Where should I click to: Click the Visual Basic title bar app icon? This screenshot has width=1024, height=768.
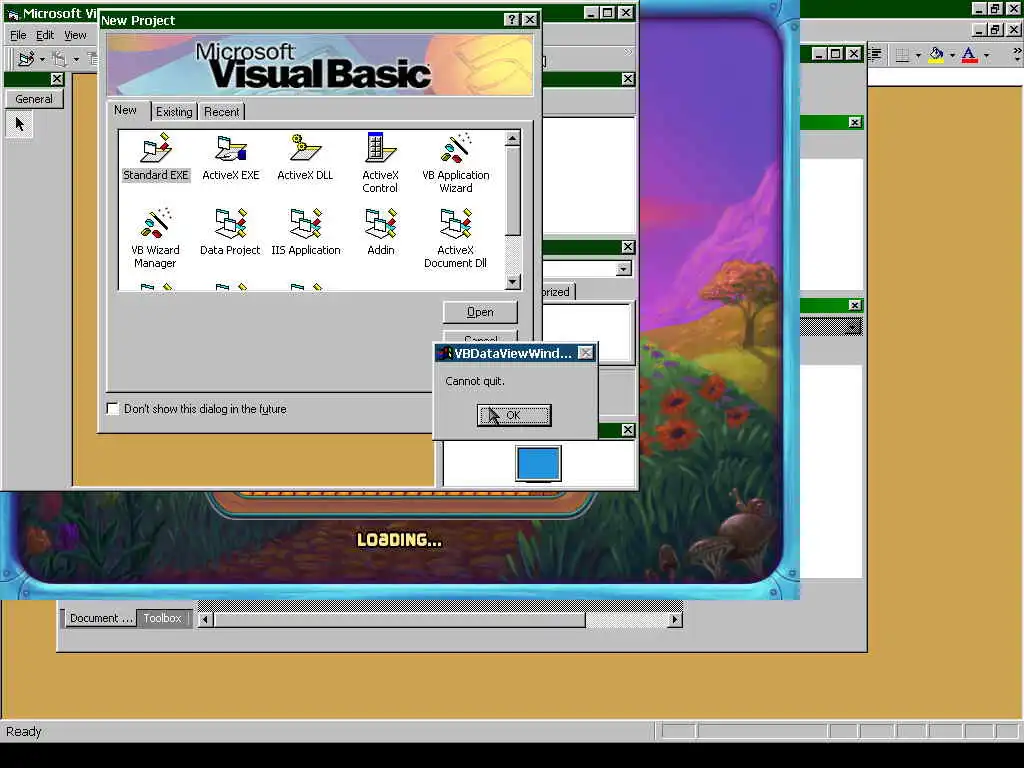12,14
